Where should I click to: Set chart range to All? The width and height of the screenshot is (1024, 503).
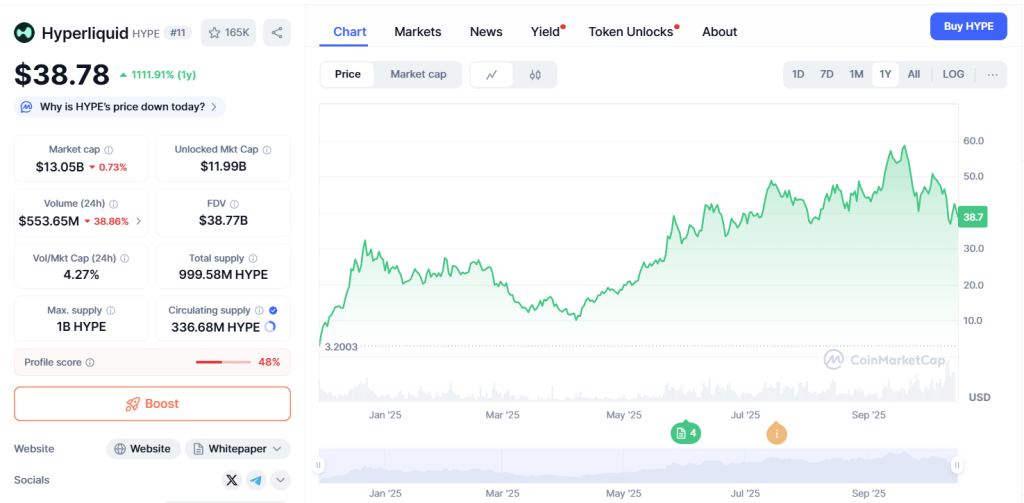point(914,74)
